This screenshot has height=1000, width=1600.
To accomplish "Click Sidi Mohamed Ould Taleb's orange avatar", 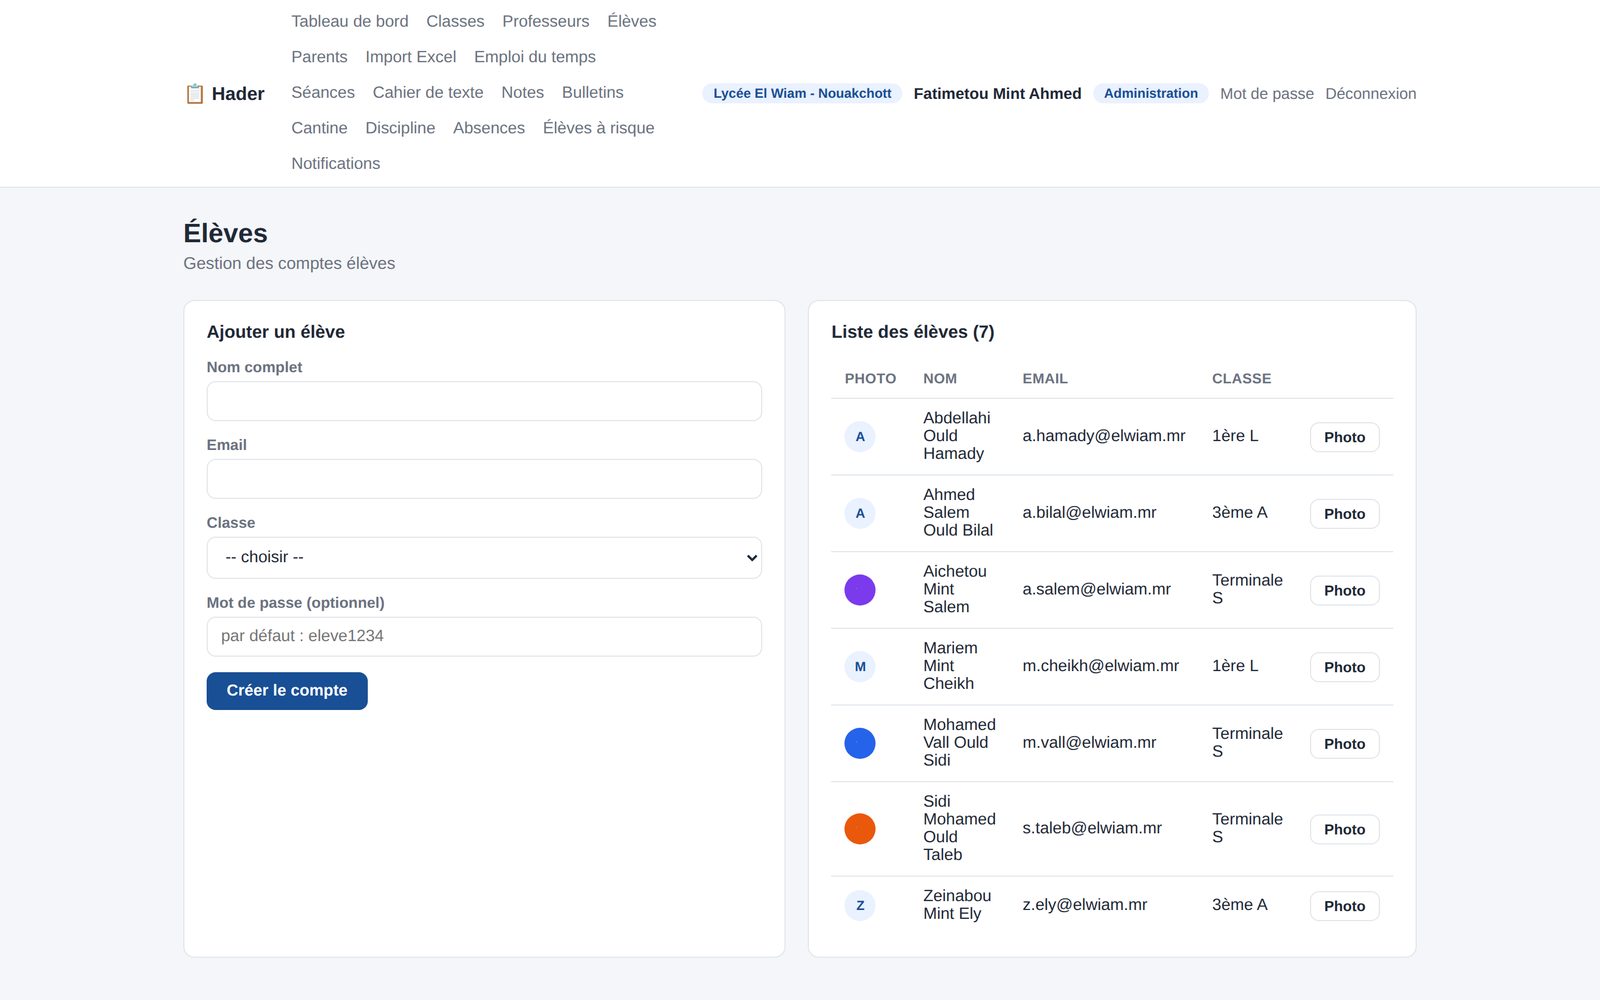I will tap(860, 829).
